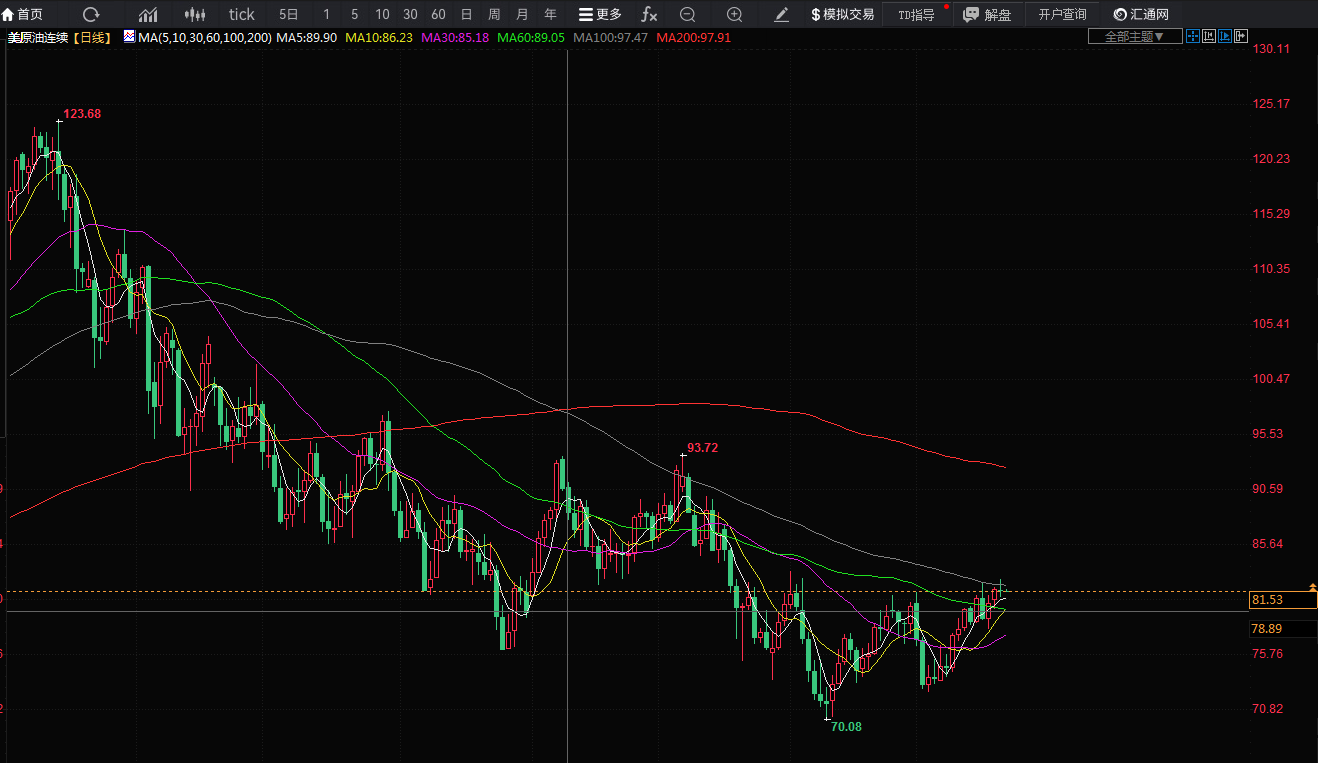Toggle the rightmost panel collapse button
The image size is (1318, 763).
[x=1241, y=37]
